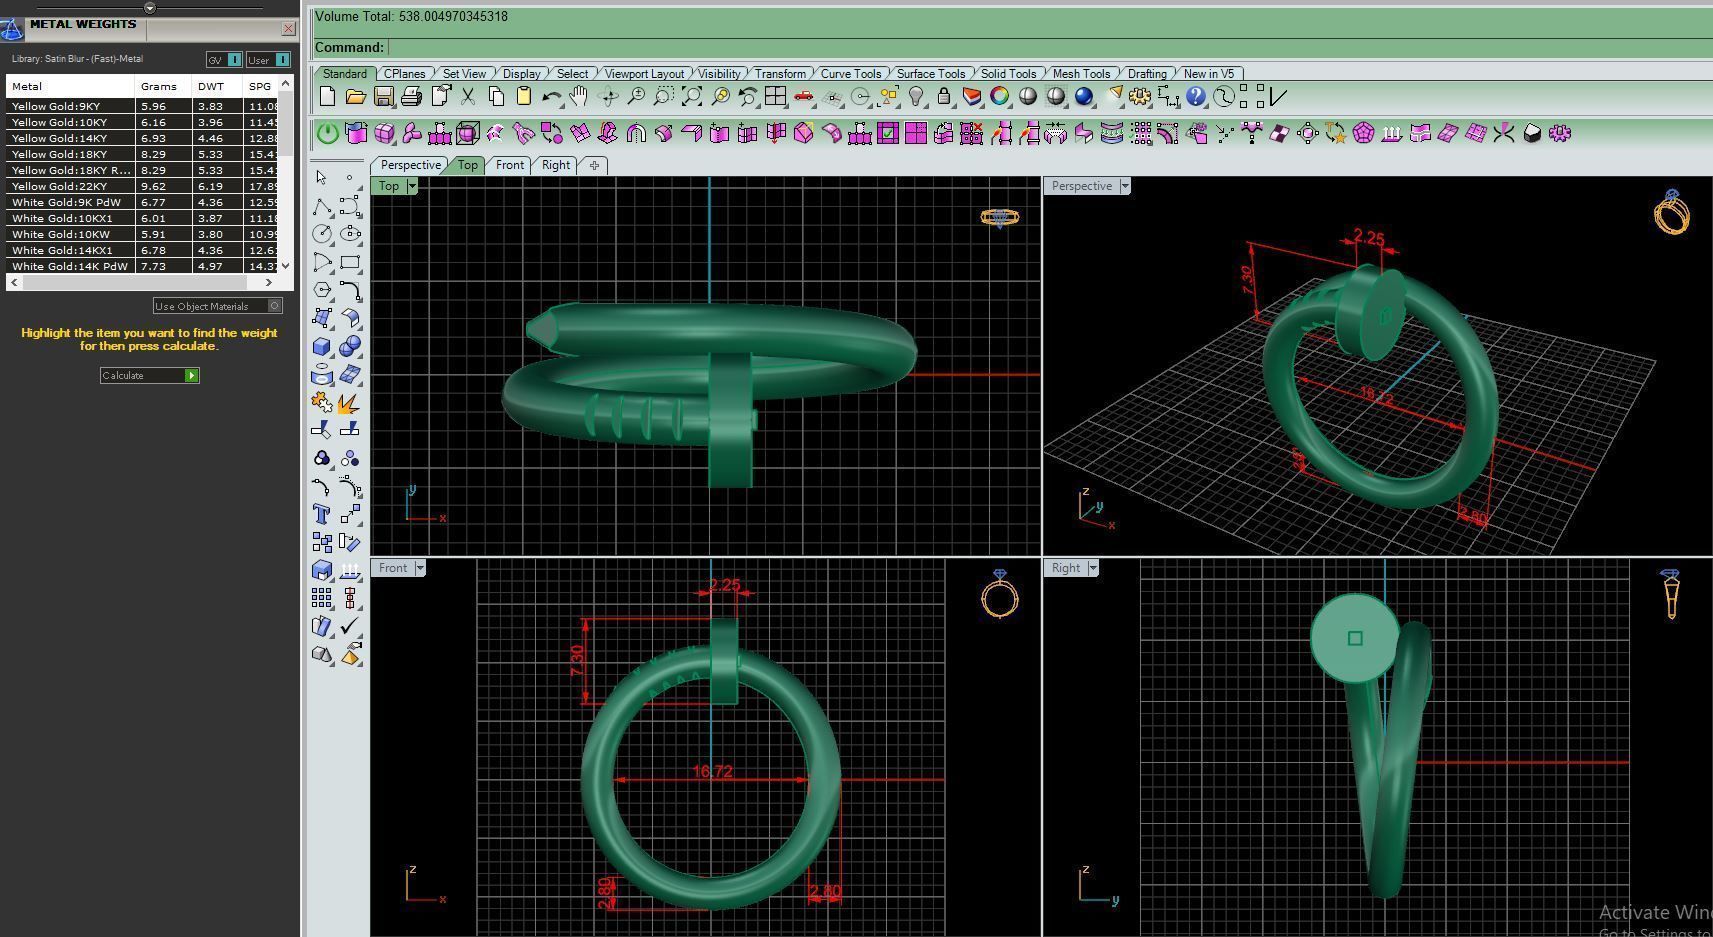Click the green power icon
The image size is (1713, 937).
(x=327, y=133)
